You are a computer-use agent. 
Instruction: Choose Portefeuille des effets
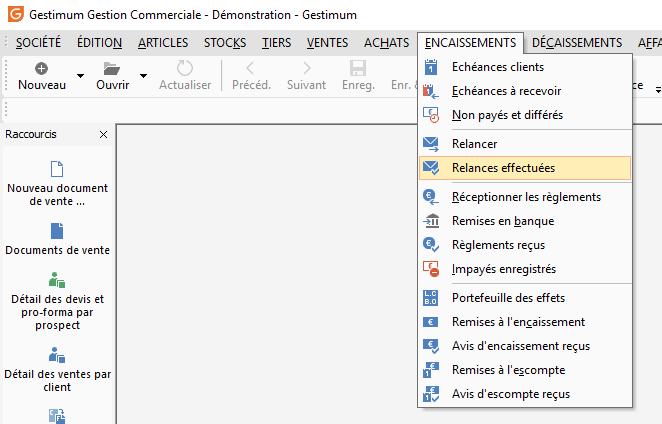click(x=525, y=298)
